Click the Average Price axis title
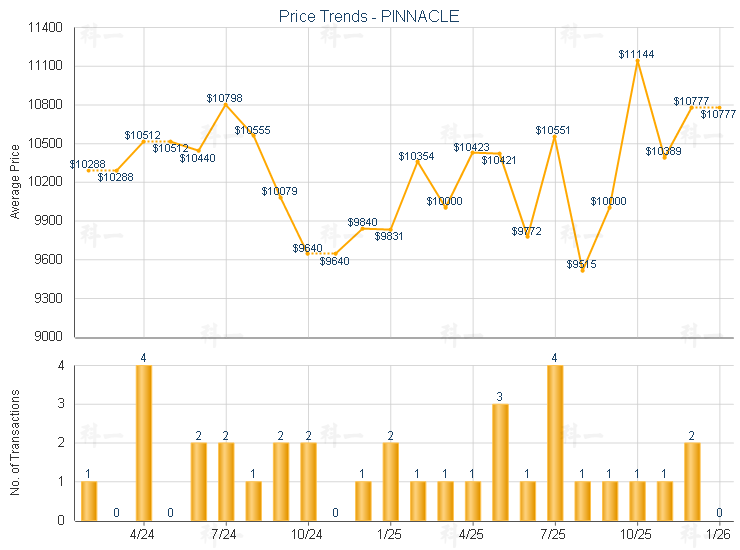The image size is (740, 550). coord(15,182)
